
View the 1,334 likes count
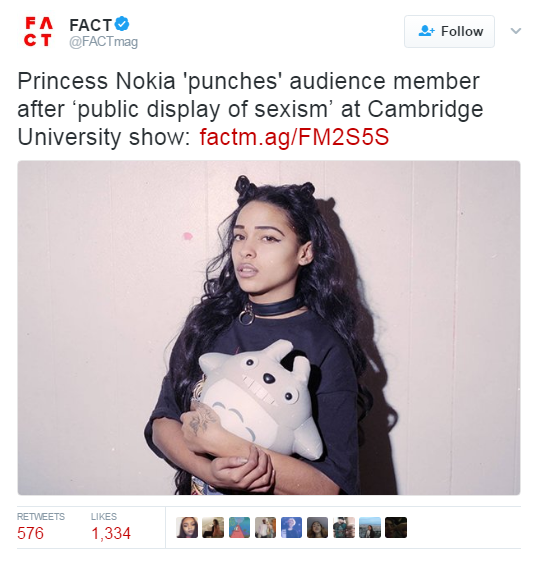111,533
